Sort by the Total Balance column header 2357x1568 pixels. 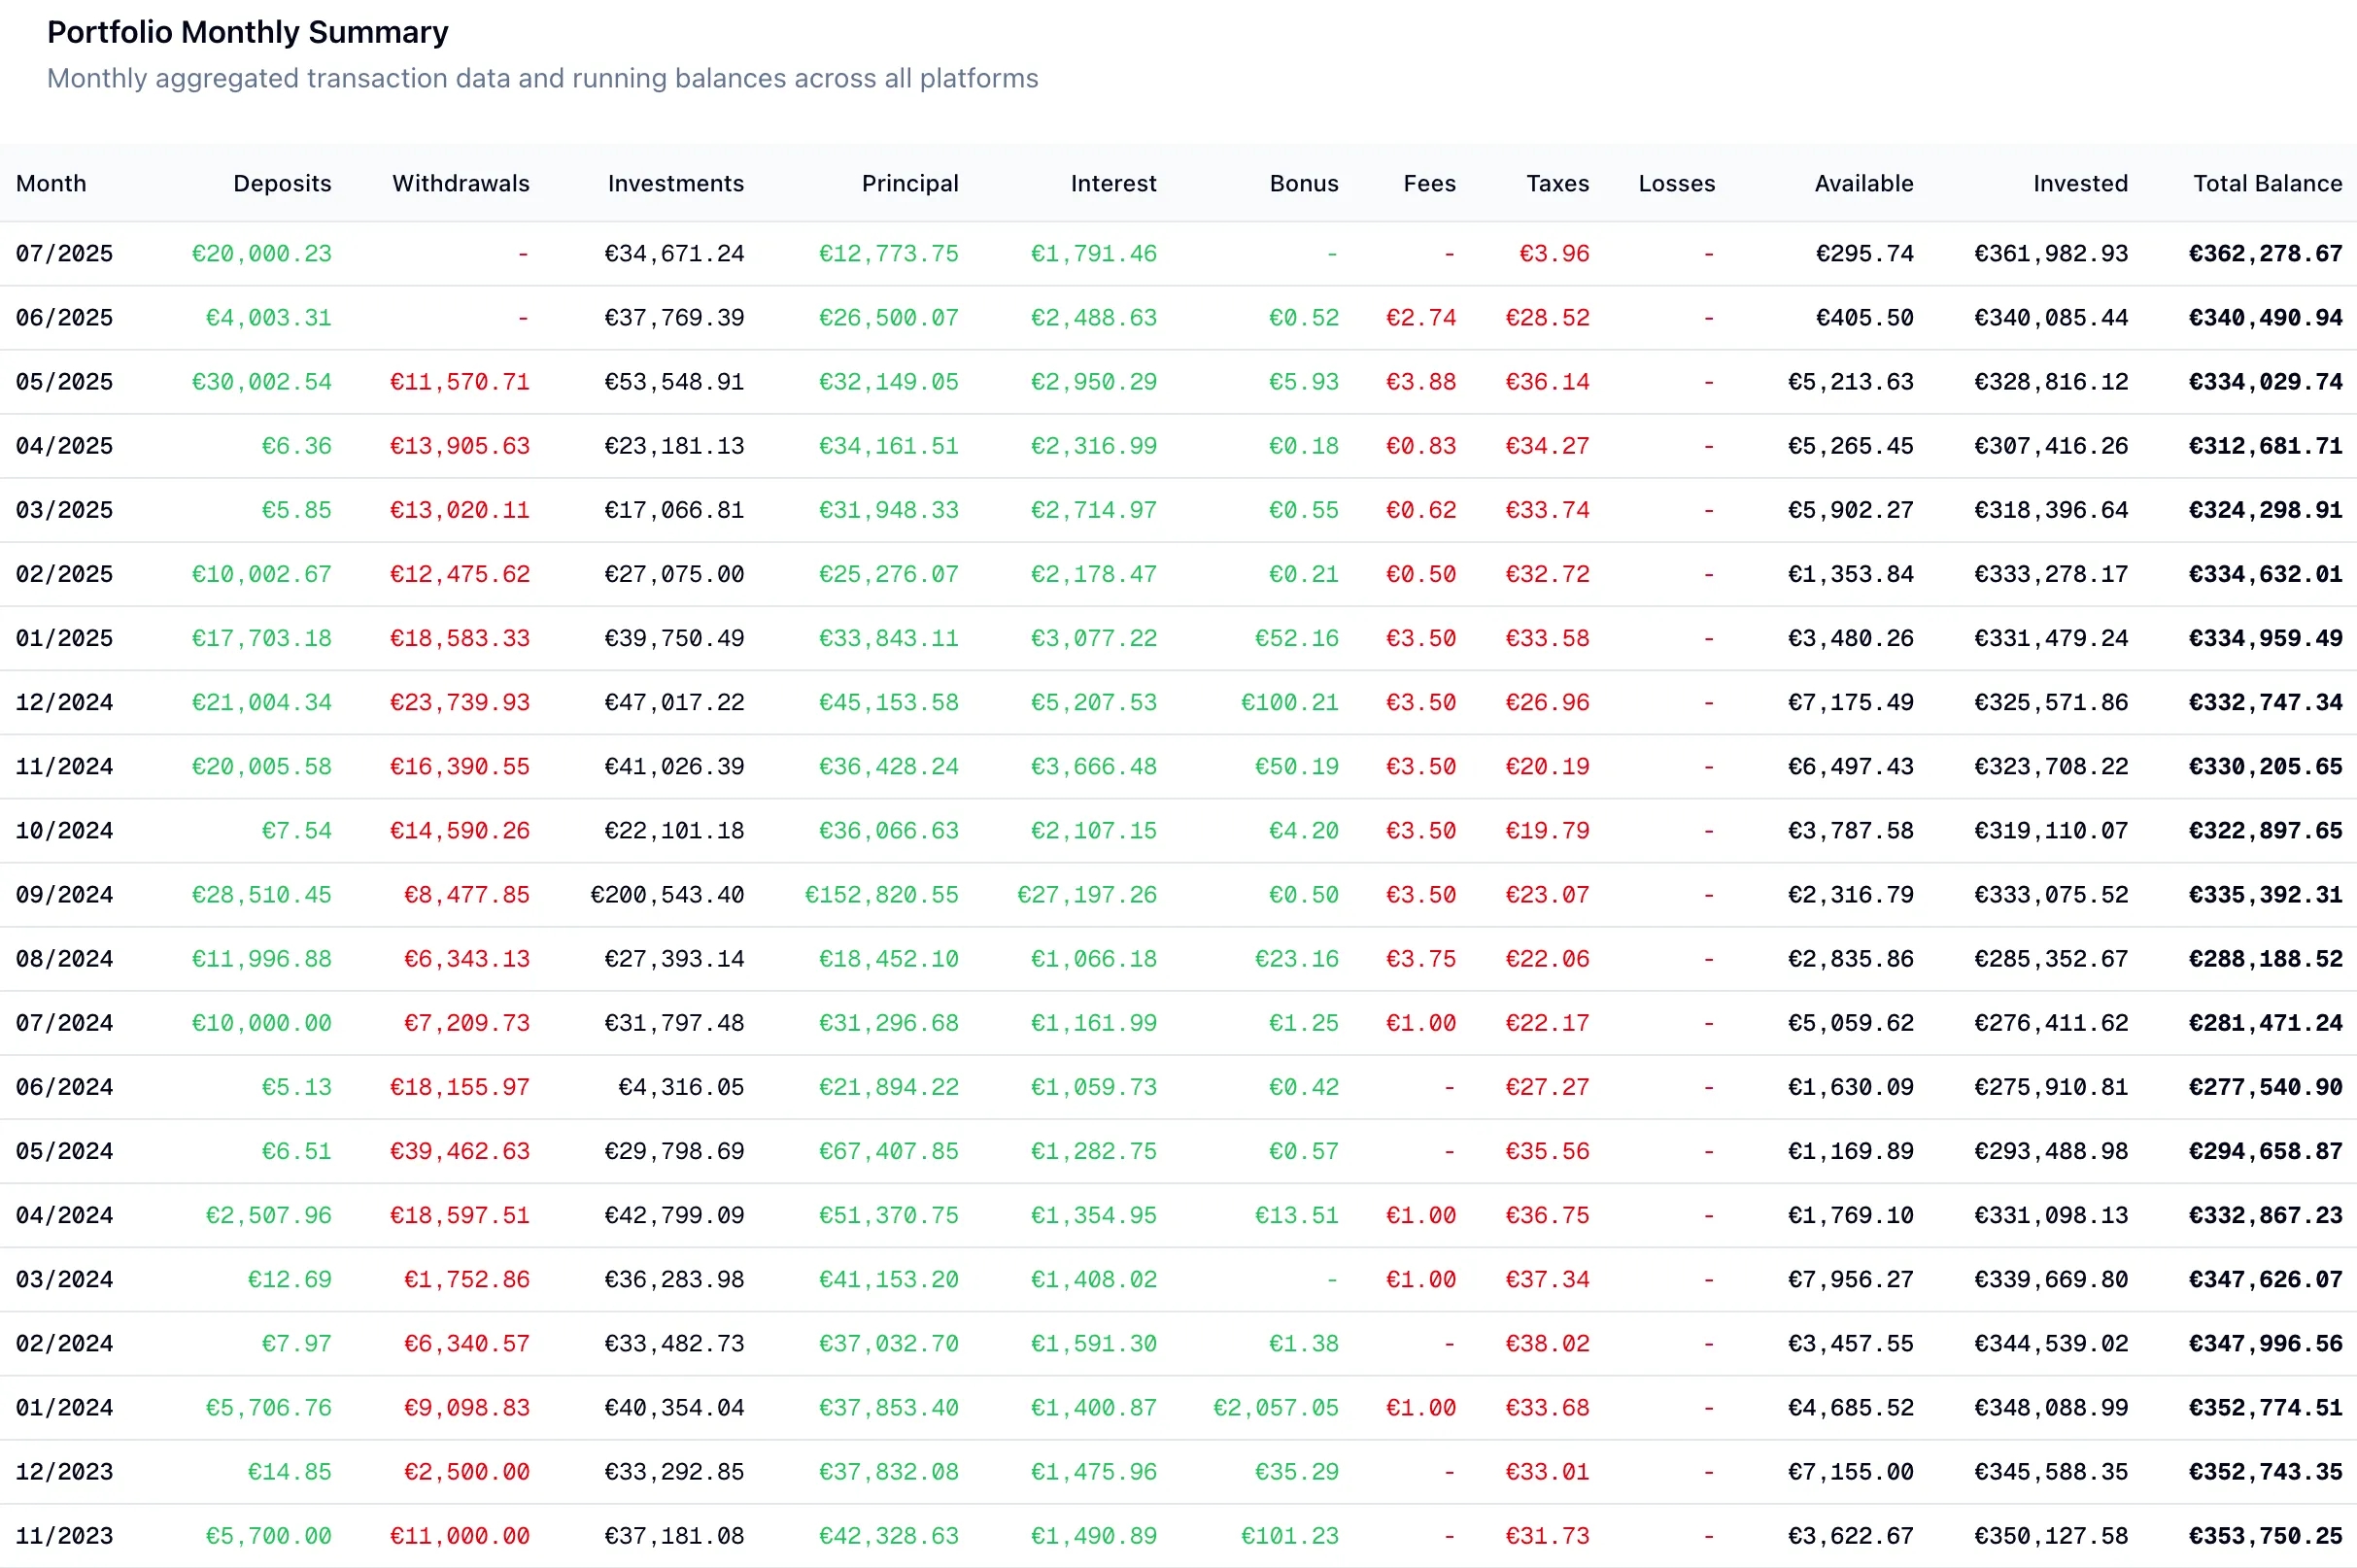2267,183
